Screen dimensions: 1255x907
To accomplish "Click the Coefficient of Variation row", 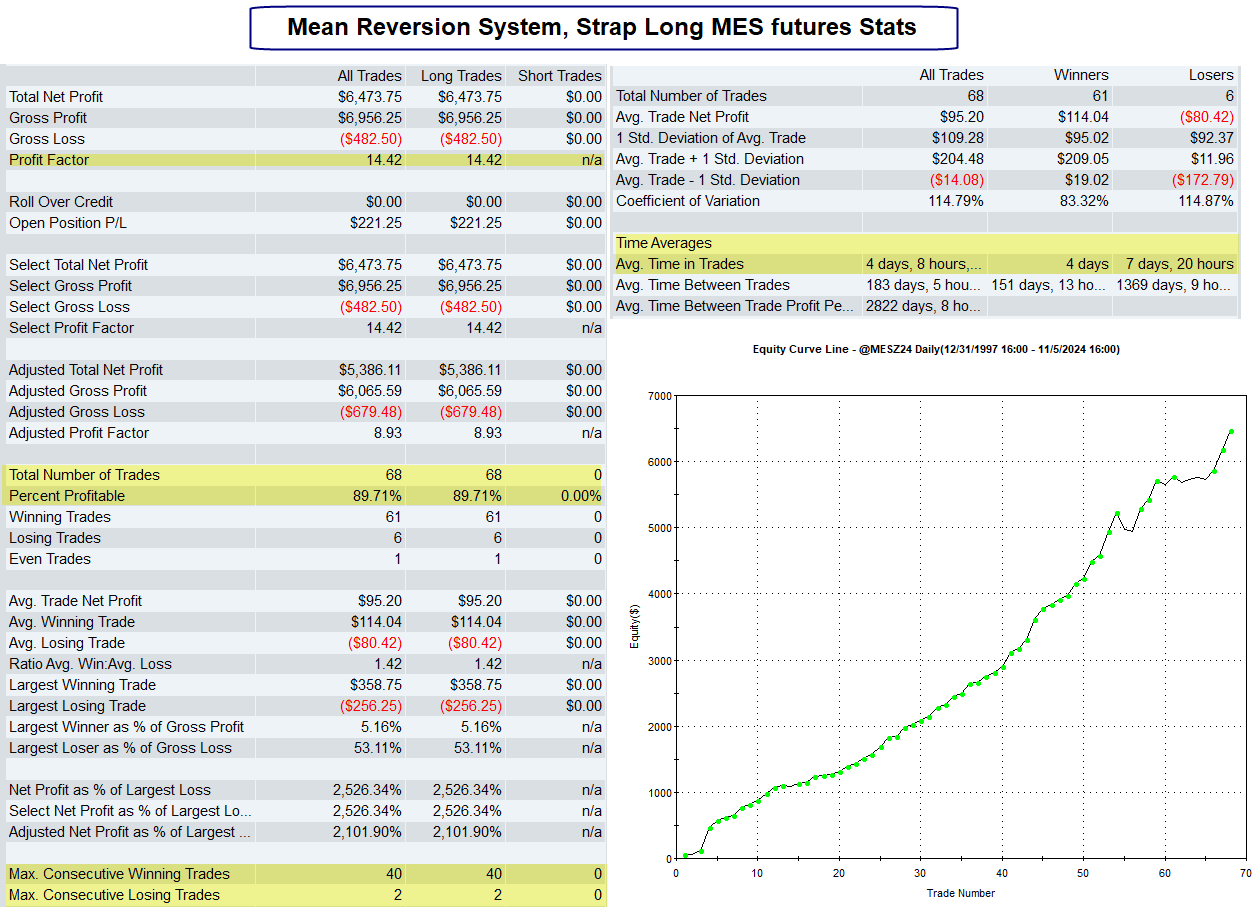I will (925, 201).
